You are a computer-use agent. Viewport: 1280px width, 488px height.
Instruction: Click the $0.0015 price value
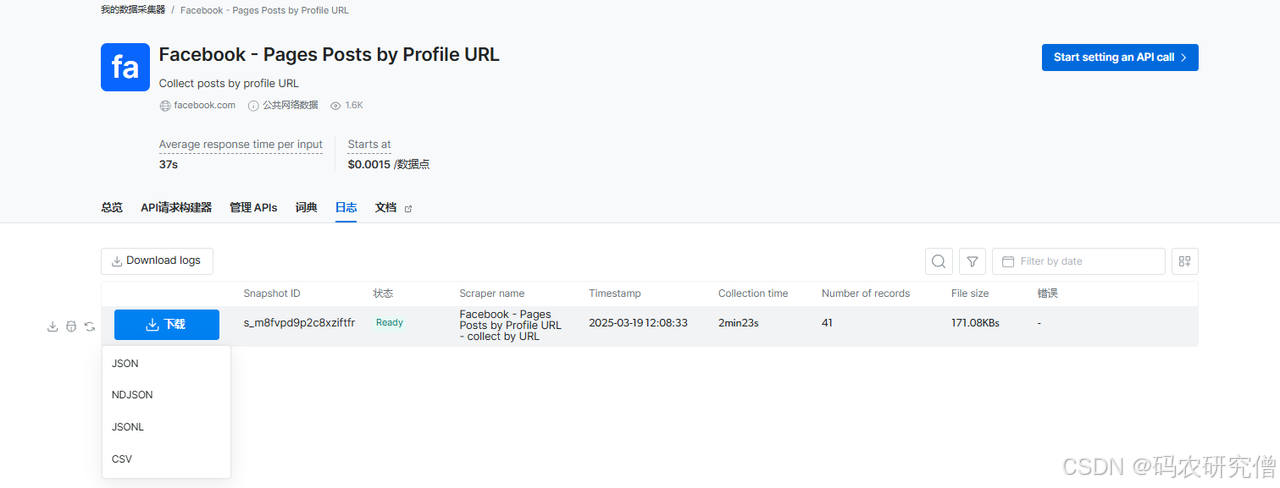369,164
